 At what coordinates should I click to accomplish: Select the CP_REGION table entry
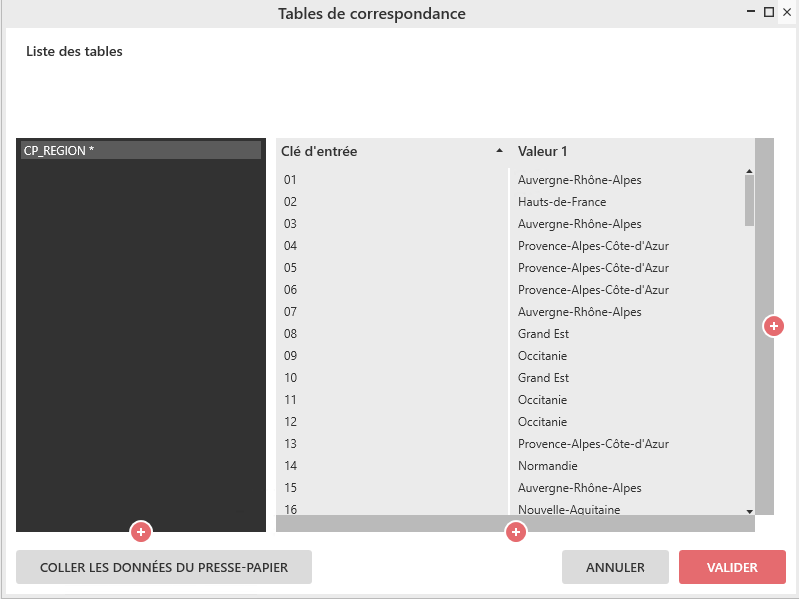(x=140, y=150)
